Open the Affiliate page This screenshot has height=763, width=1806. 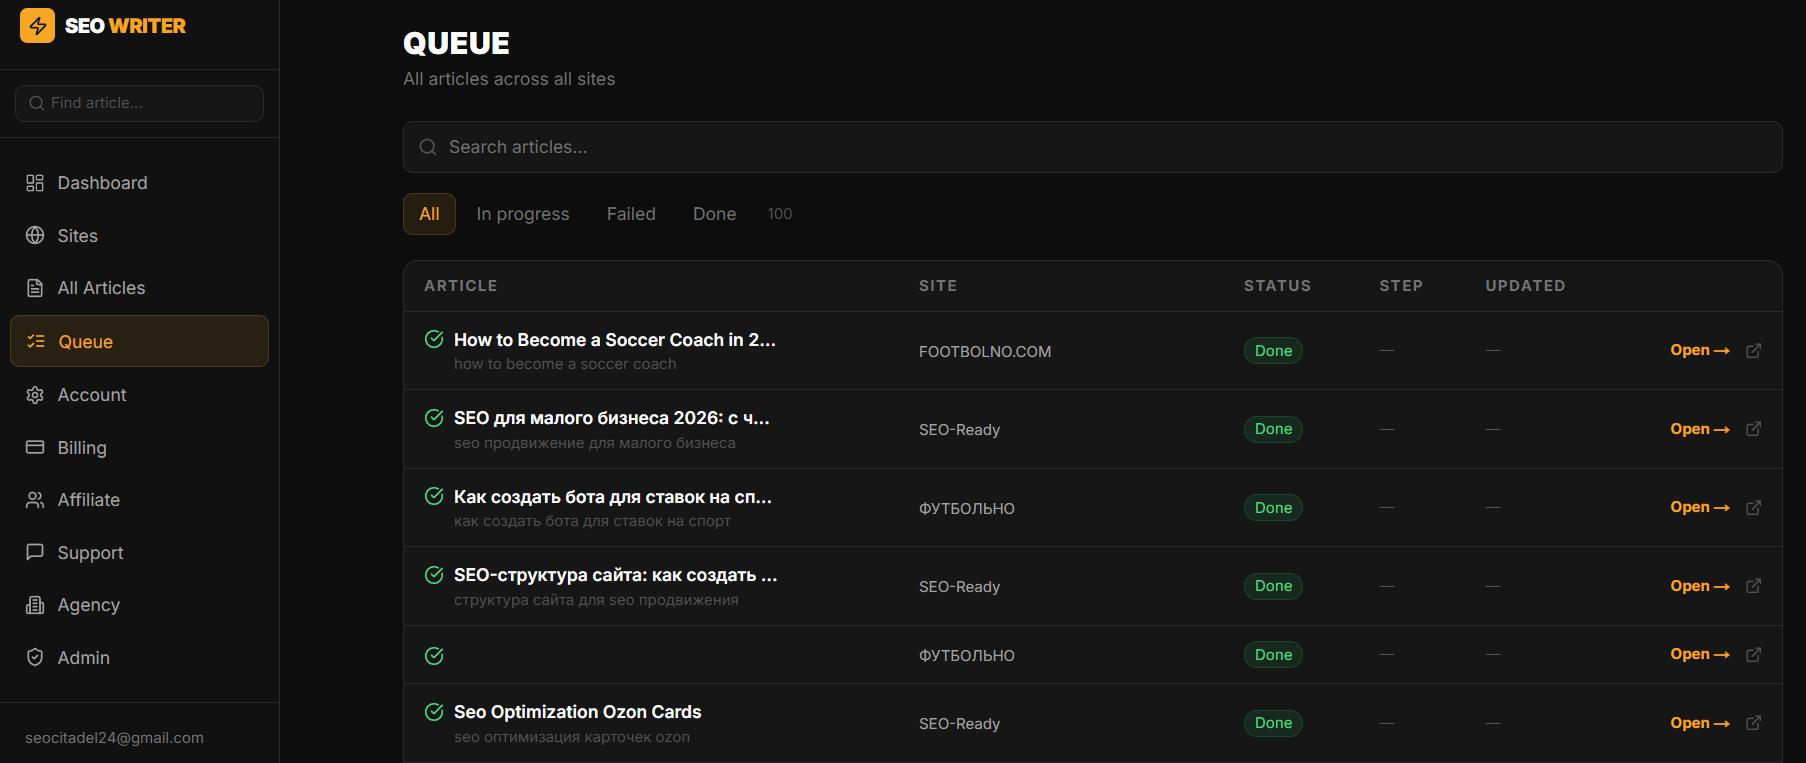[139, 500]
